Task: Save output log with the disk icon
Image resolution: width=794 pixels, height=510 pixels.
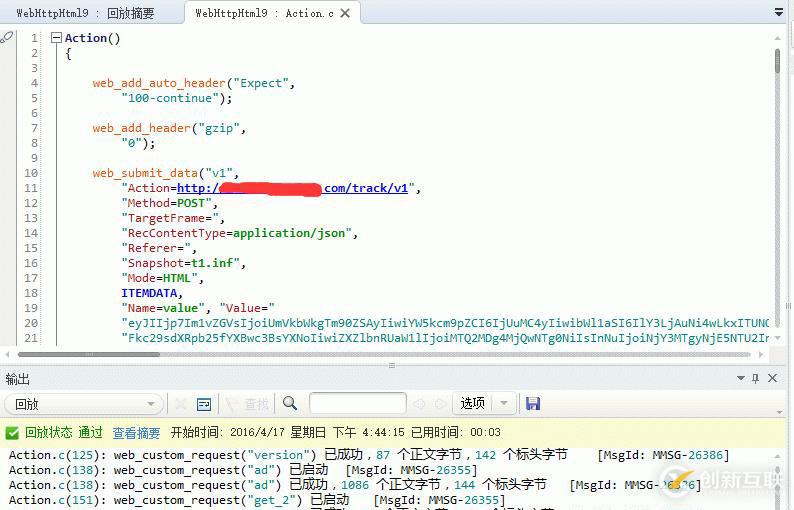Action: click(x=533, y=403)
